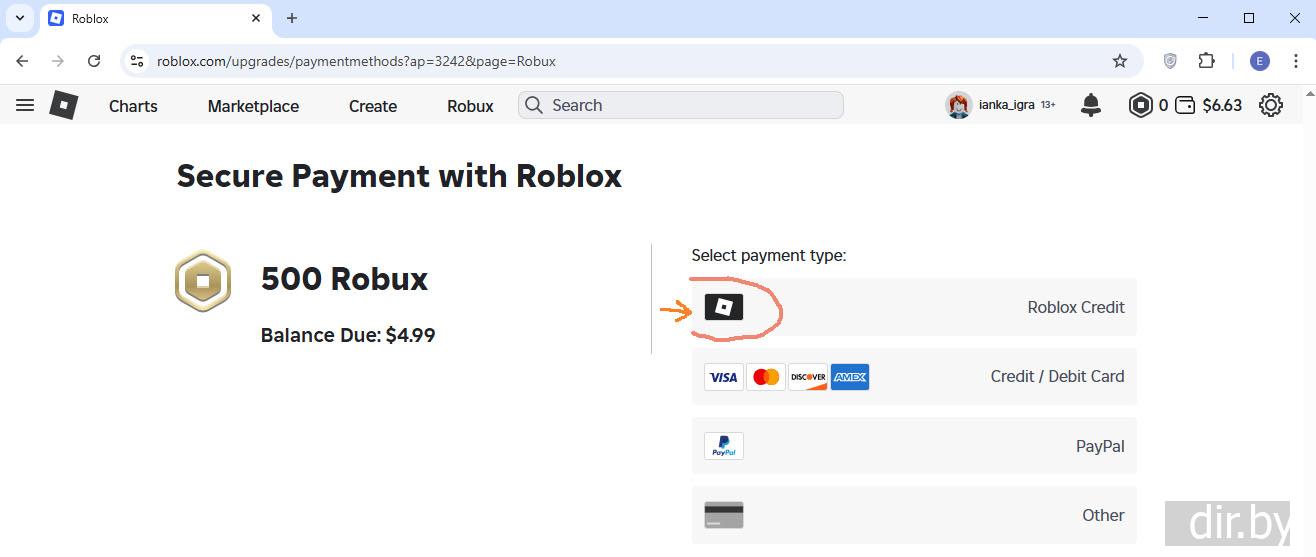Open the Create nav link
1316x557 pixels.
pos(373,106)
